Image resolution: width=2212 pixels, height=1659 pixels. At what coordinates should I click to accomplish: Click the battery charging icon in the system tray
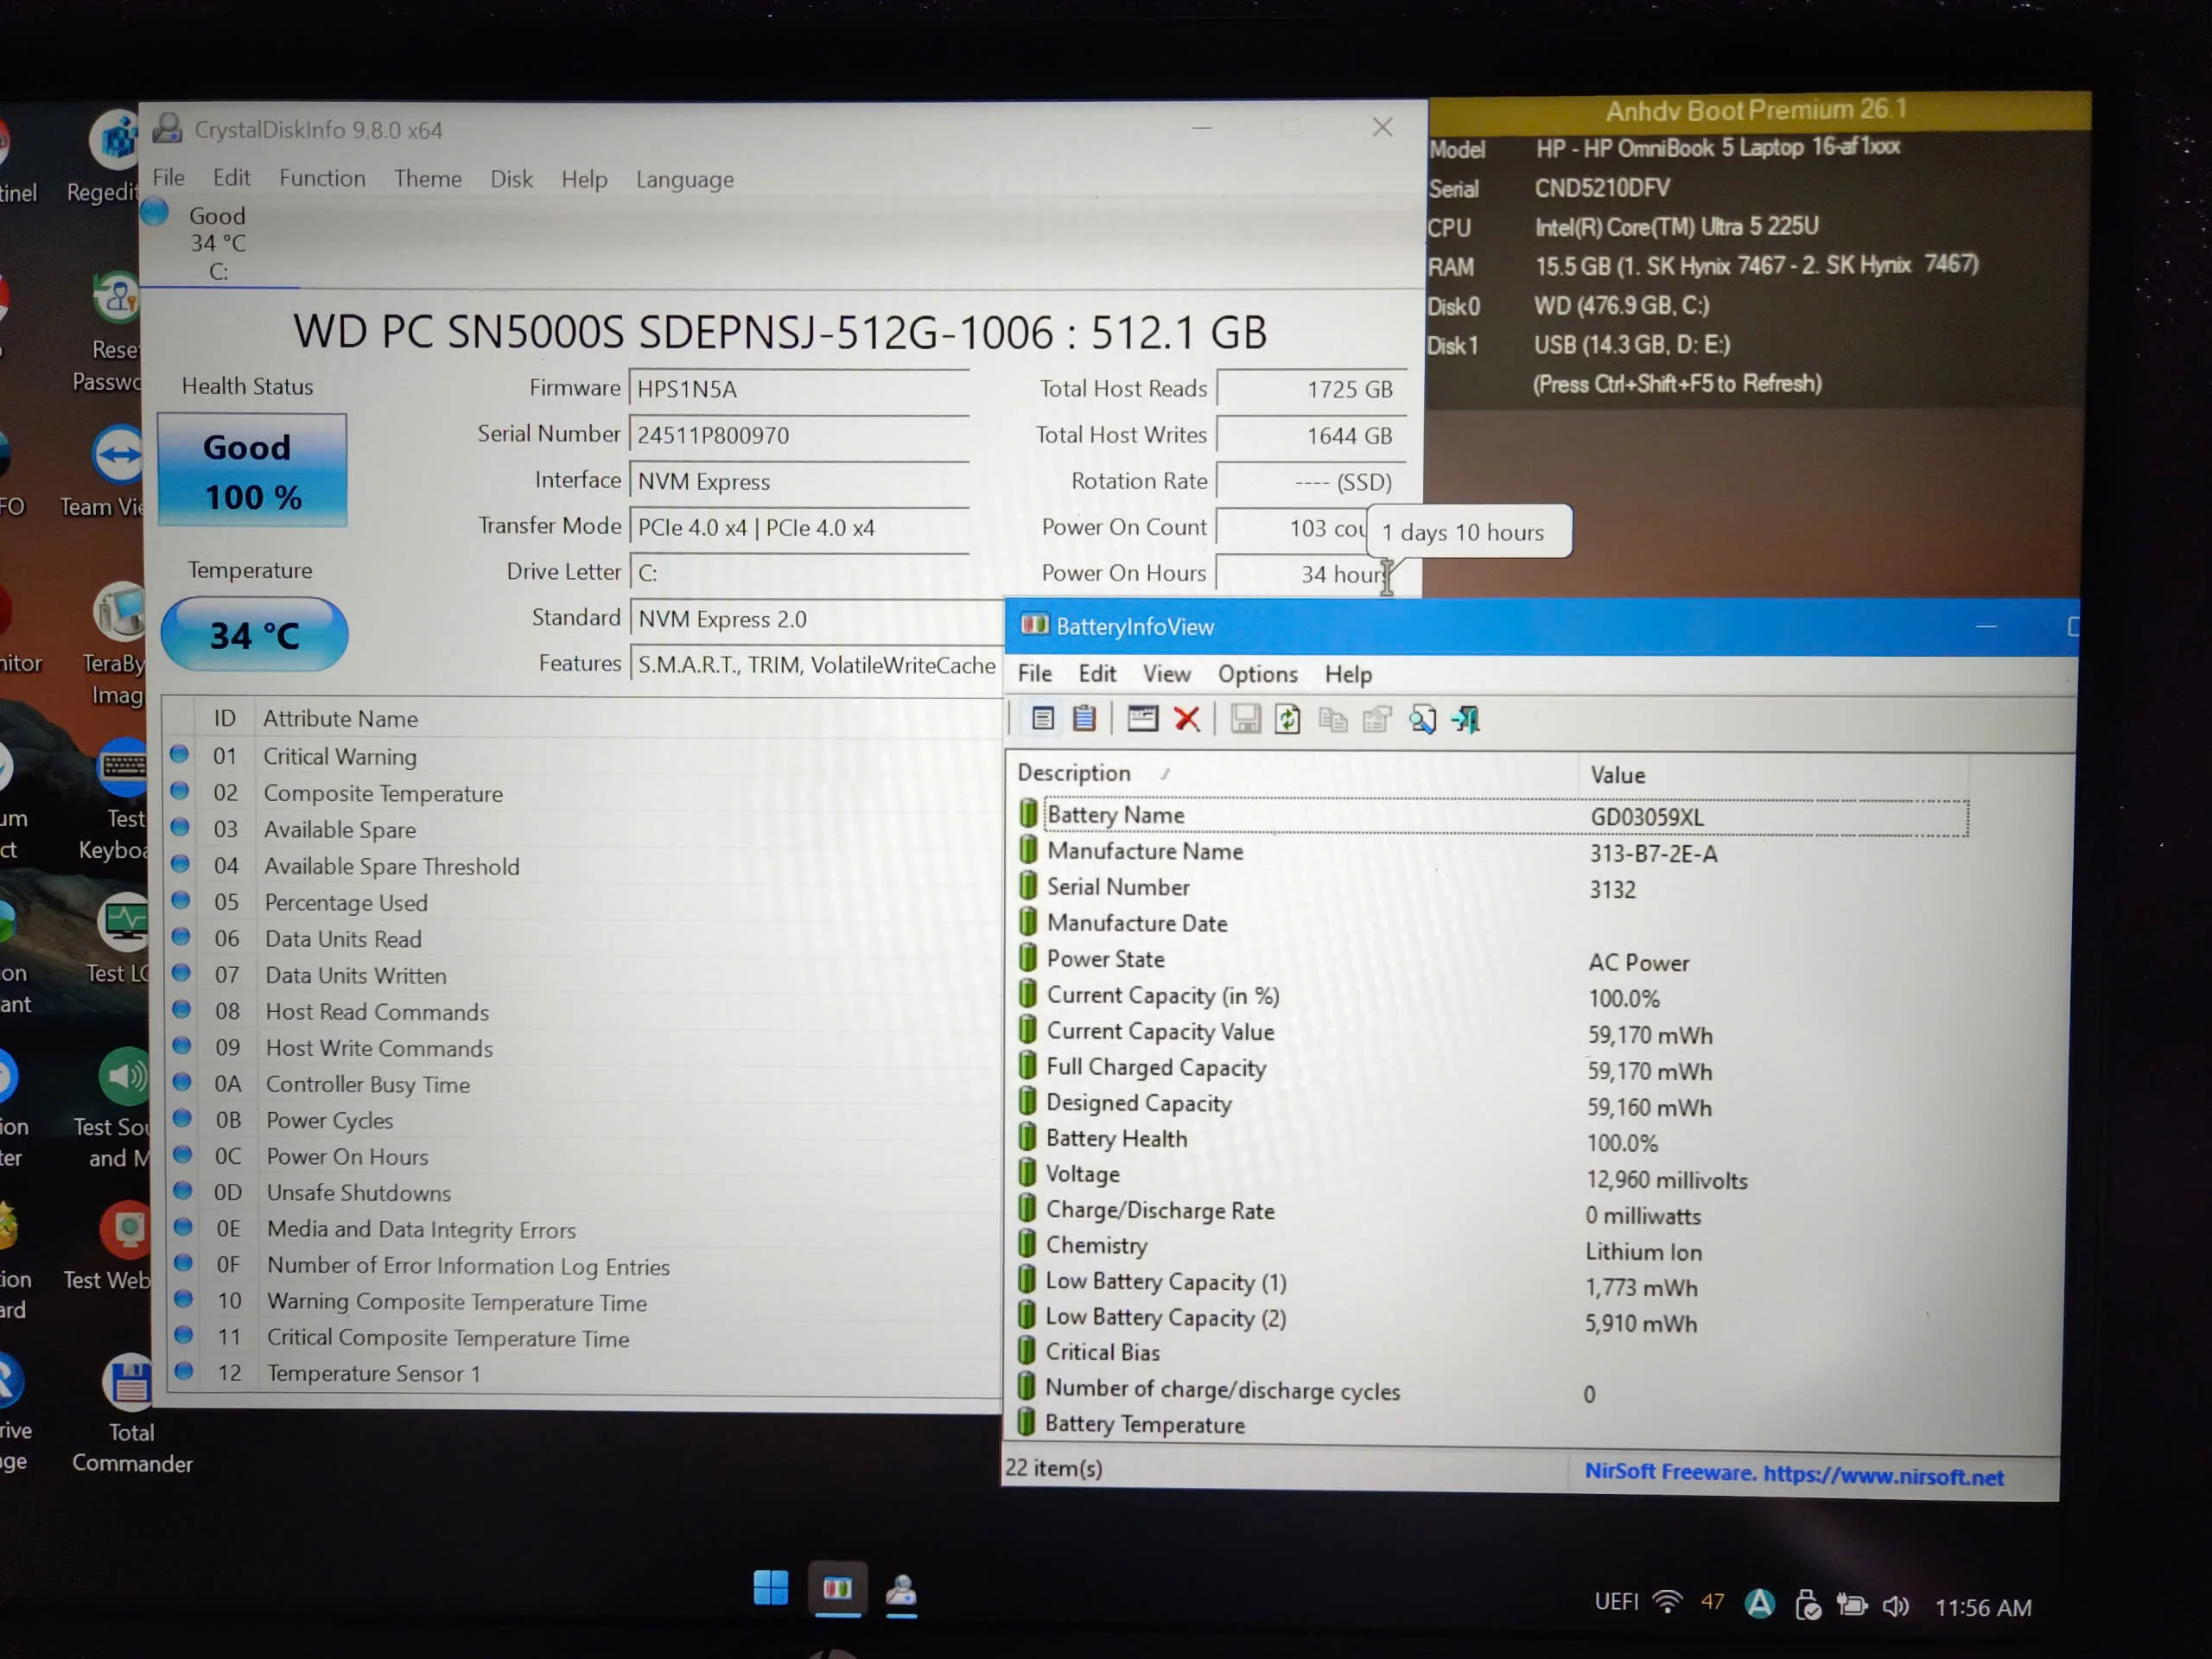click(x=1851, y=1605)
